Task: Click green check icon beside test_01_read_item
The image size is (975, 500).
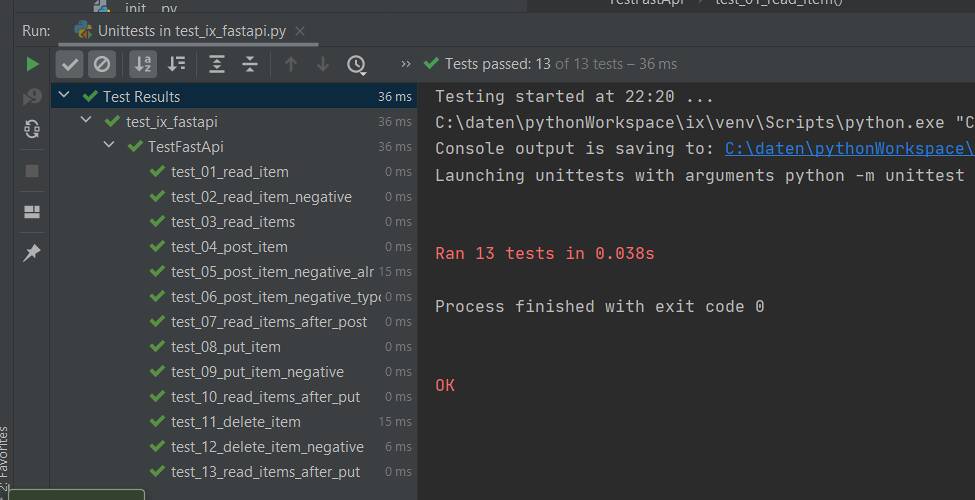Action: [x=157, y=171]
